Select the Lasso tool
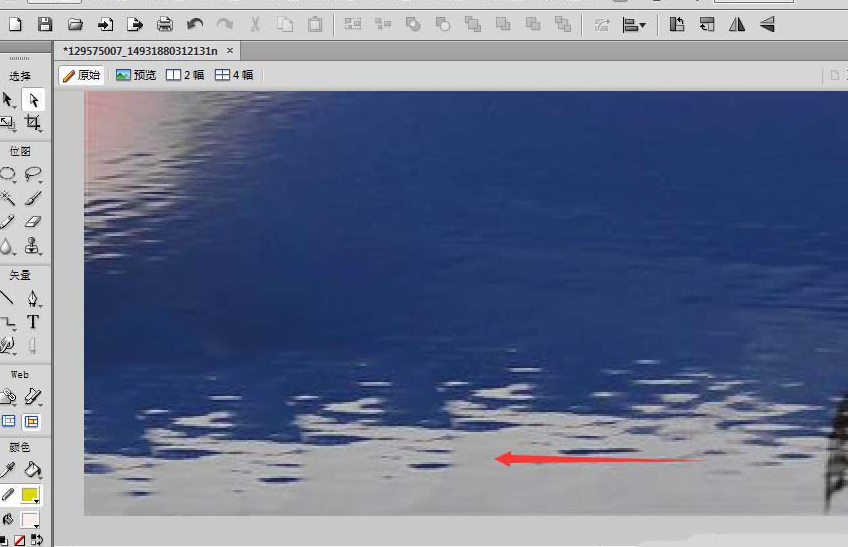 tap(33, 174)
